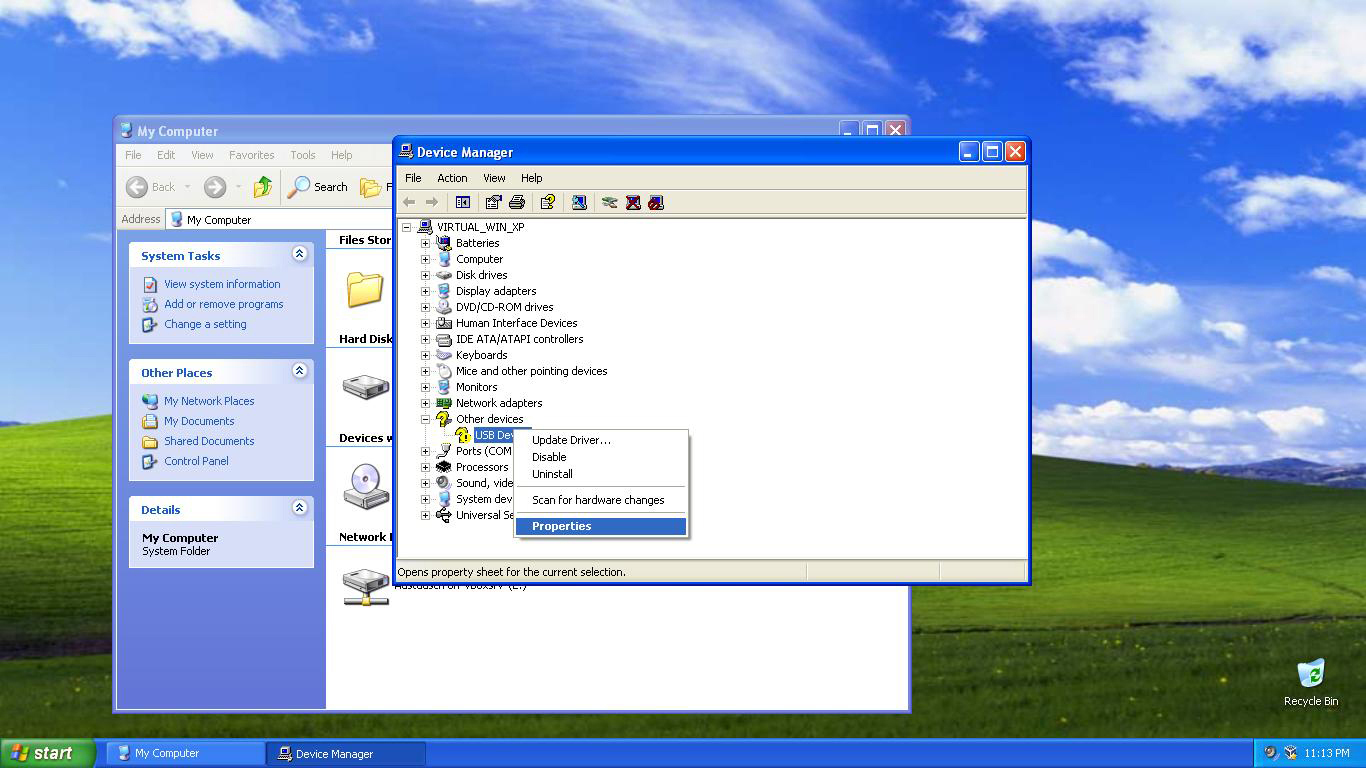Collapse the Other Places panel

(299, 371)
